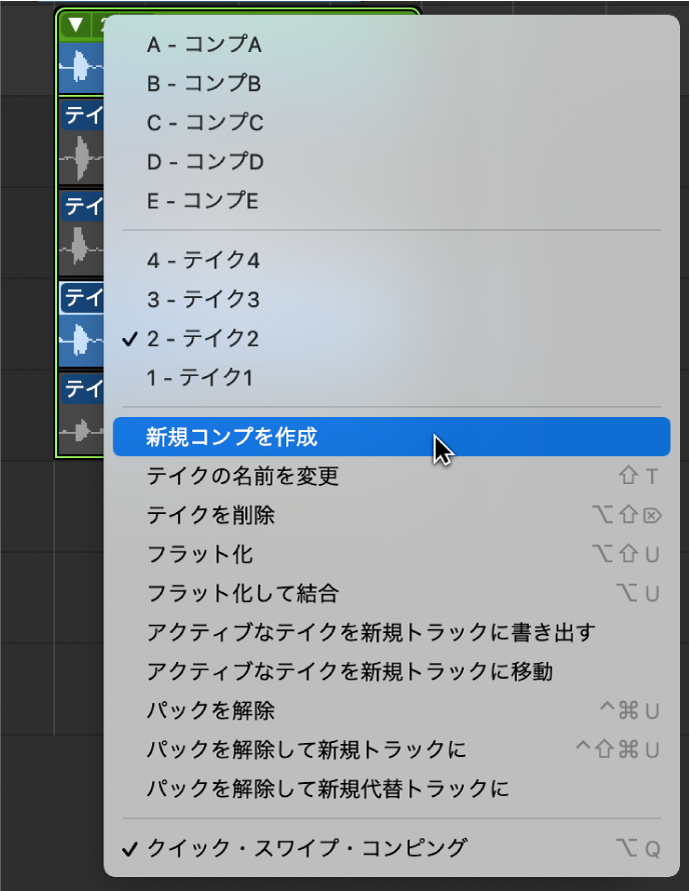Click フラット化して結合
The image size is (689, 891).
[391, 593]
